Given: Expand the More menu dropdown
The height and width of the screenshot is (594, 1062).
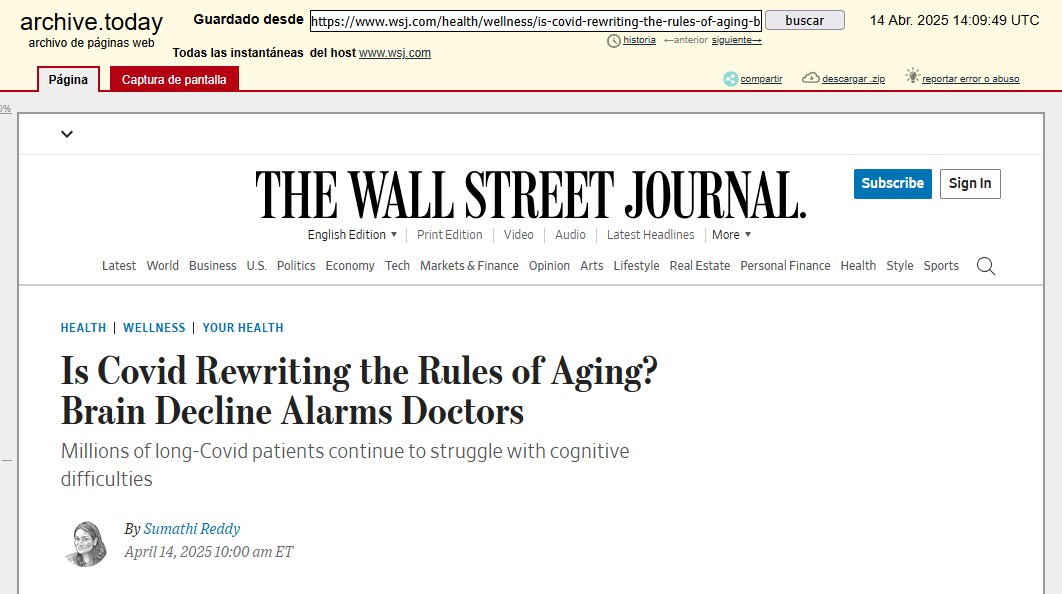Looking at the screenshot, I should point(731,235).
